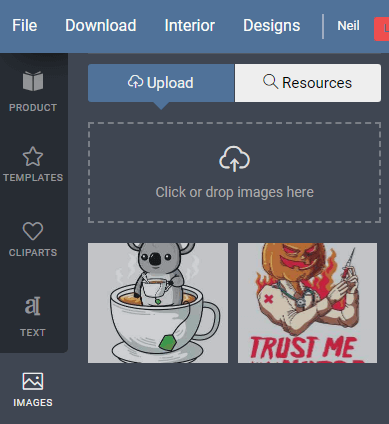Switch to the Resources tab
The height and width of the screenshot is (424, 389).
coord(308,83)
